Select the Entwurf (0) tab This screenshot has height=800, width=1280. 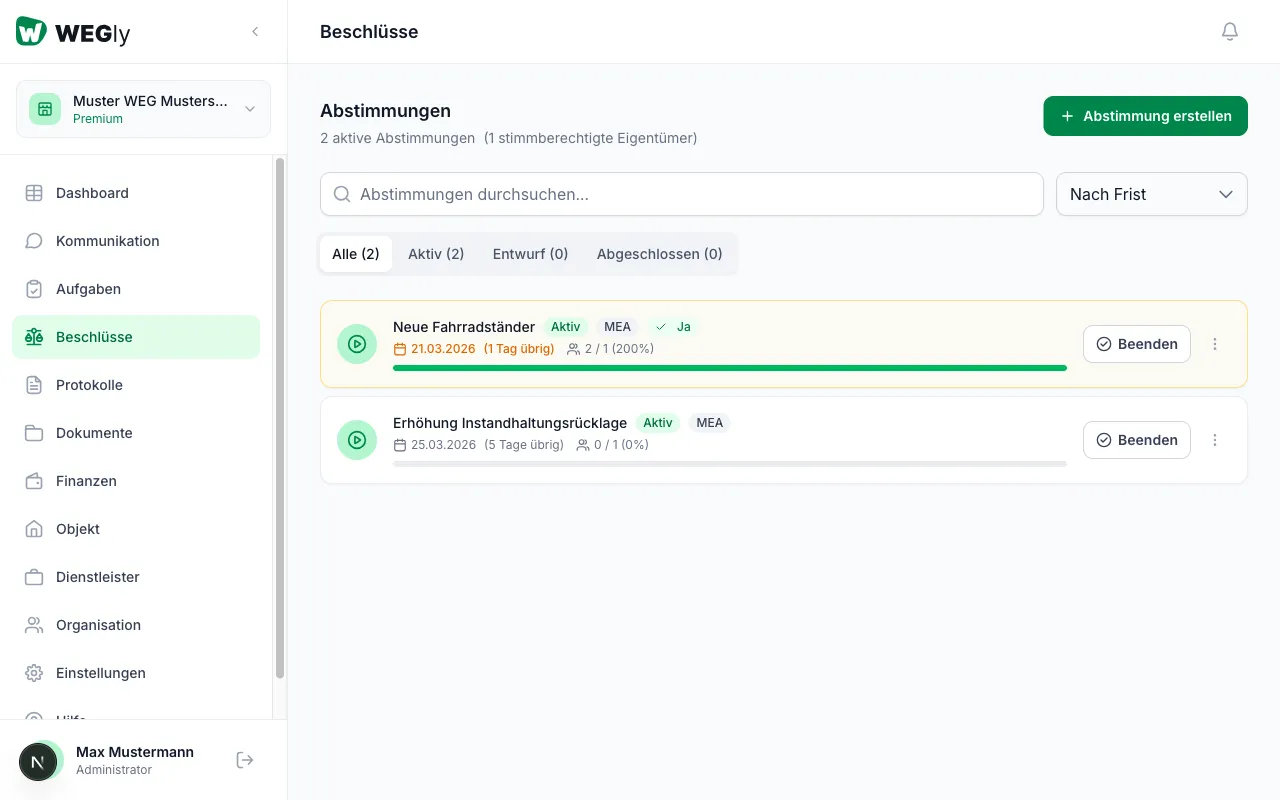[x=531, y=254]
